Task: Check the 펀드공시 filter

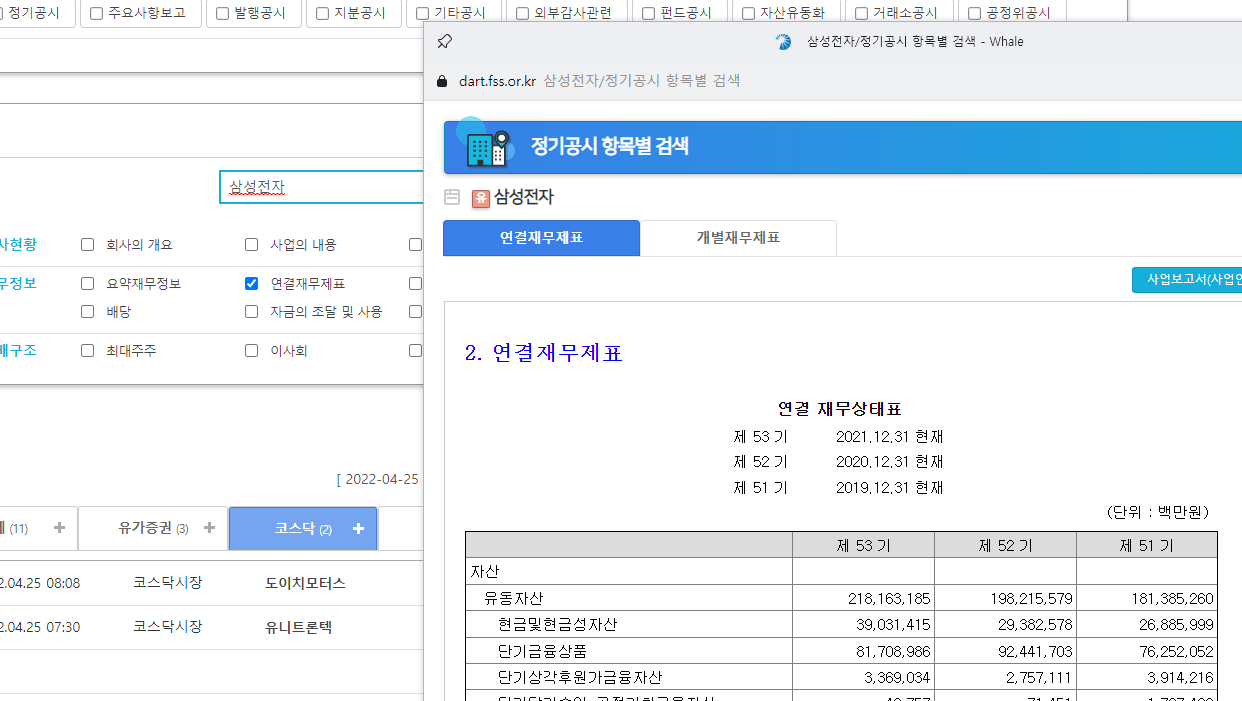Action: (x=648, y=14)
